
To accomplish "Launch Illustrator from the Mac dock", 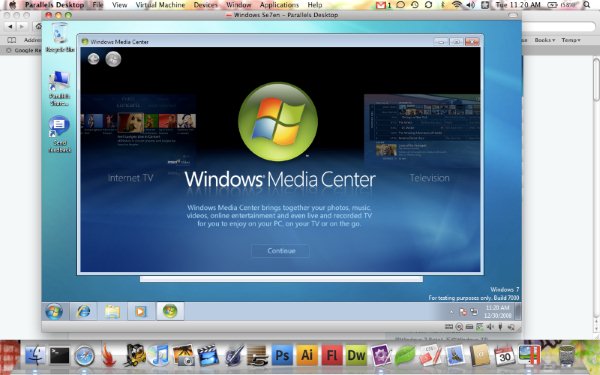I will tap(307, 355).
